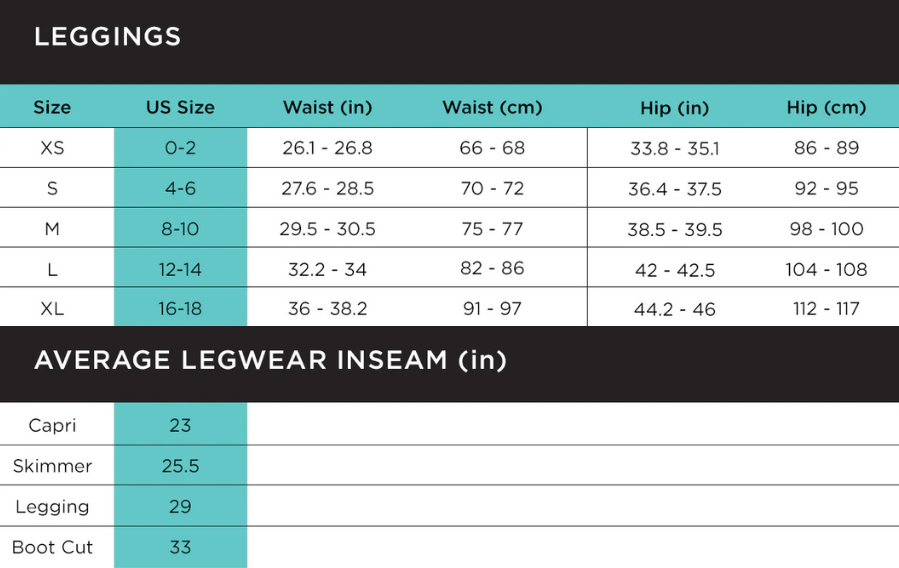The width and height of the screenshot is (899, 568).
Task: Click the Boot Cut inseam label
Action: 52,547
